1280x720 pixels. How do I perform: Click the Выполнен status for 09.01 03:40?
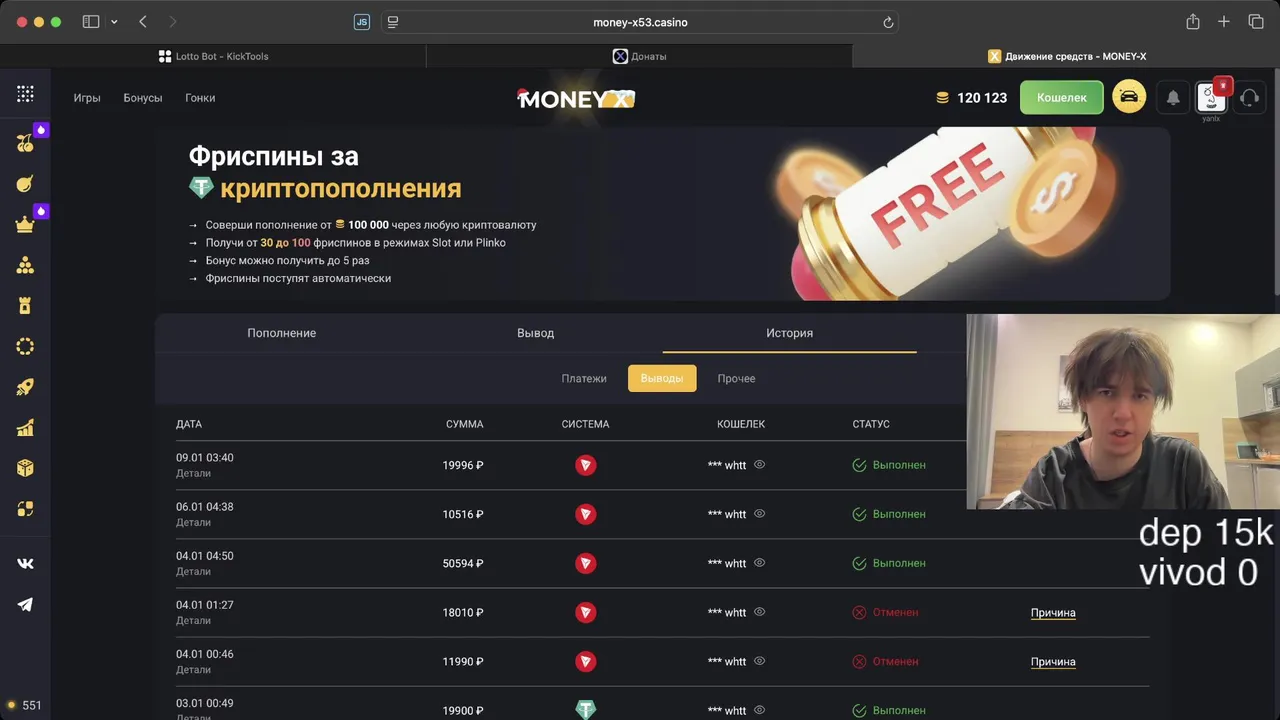(889, 465)
